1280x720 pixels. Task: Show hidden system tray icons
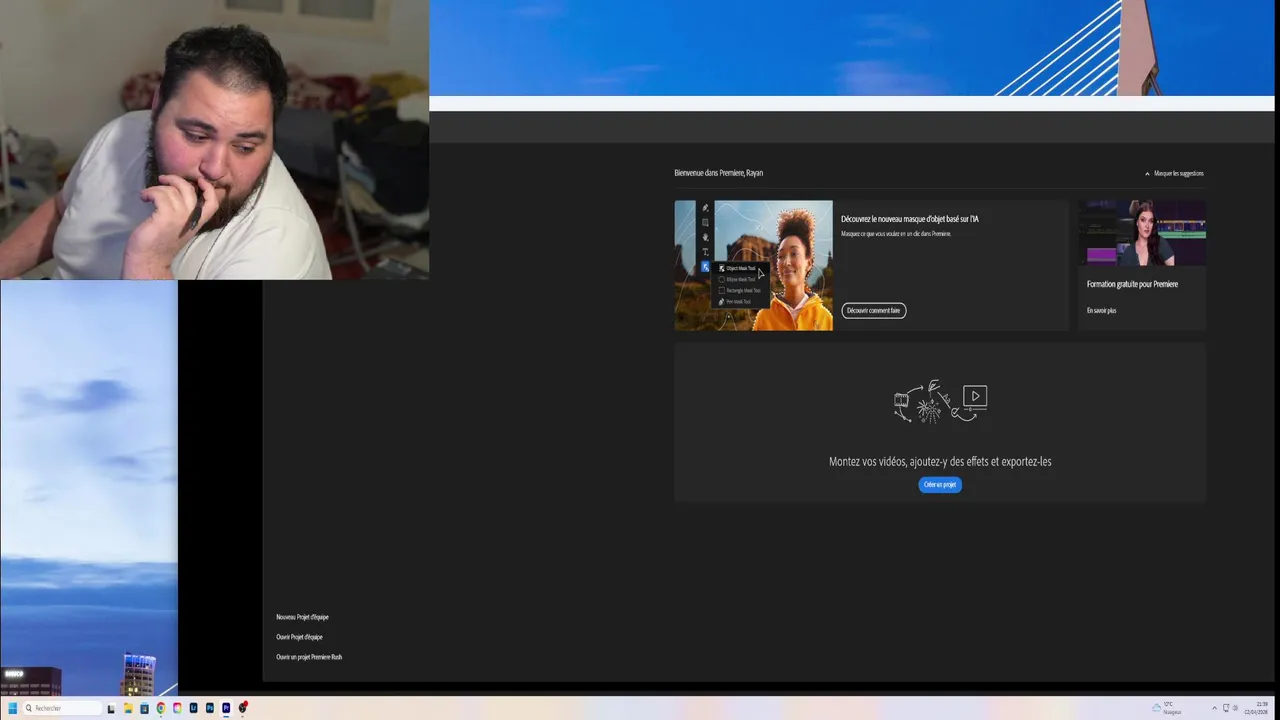pos(1214,708)
